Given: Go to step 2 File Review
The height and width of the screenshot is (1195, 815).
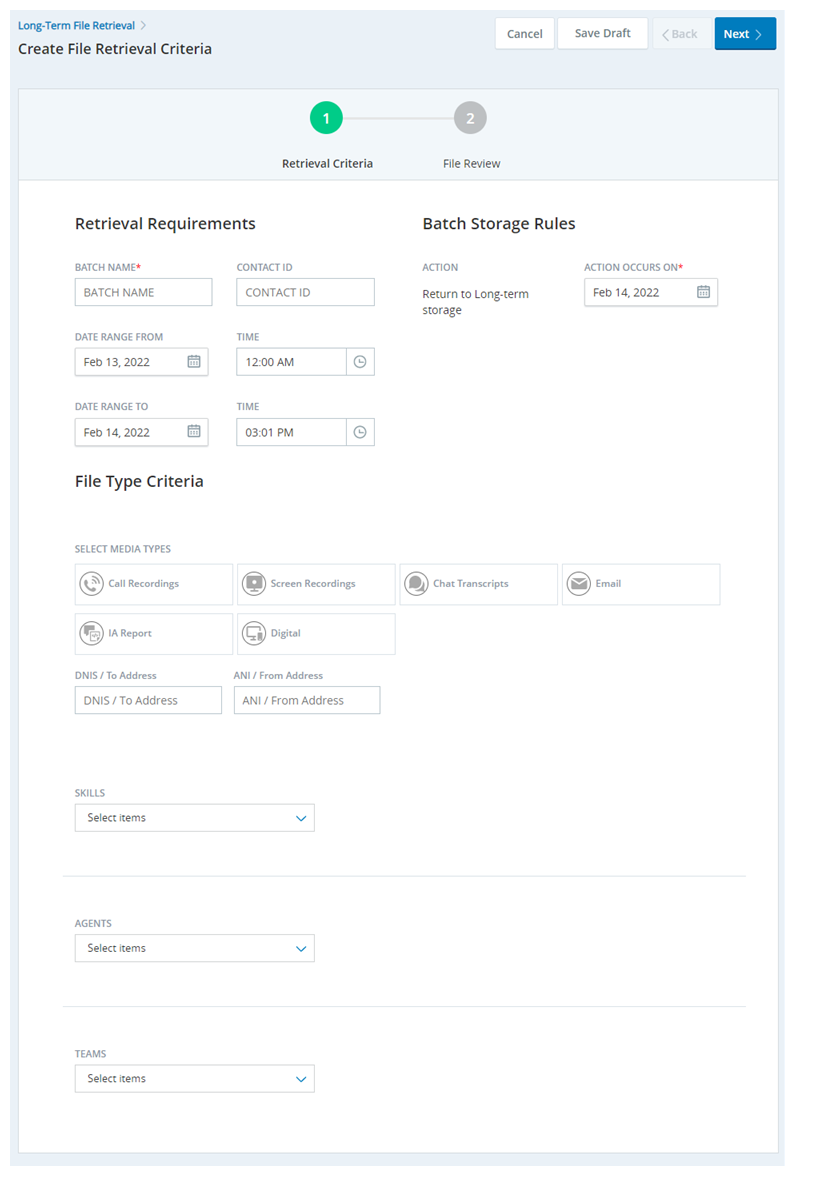Looking at the screenshot, I should click(x=470, y=118).
